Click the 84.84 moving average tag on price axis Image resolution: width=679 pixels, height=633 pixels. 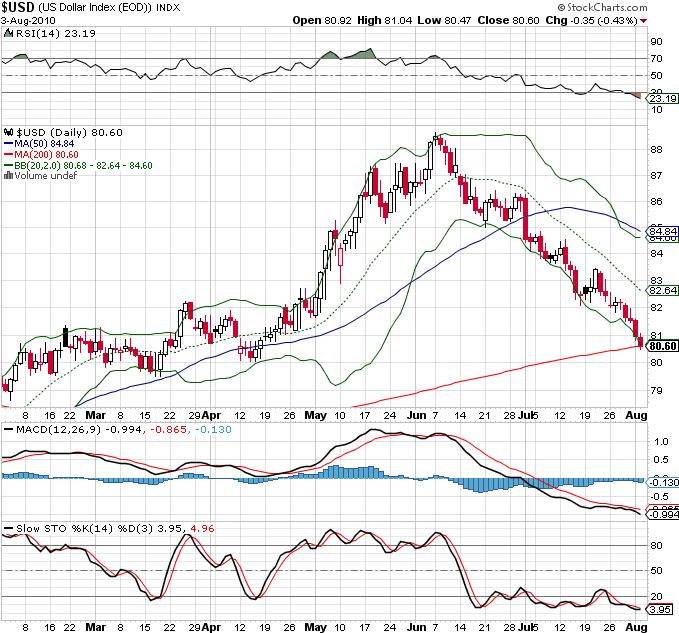pyautogui.click(x=663, y=231)
